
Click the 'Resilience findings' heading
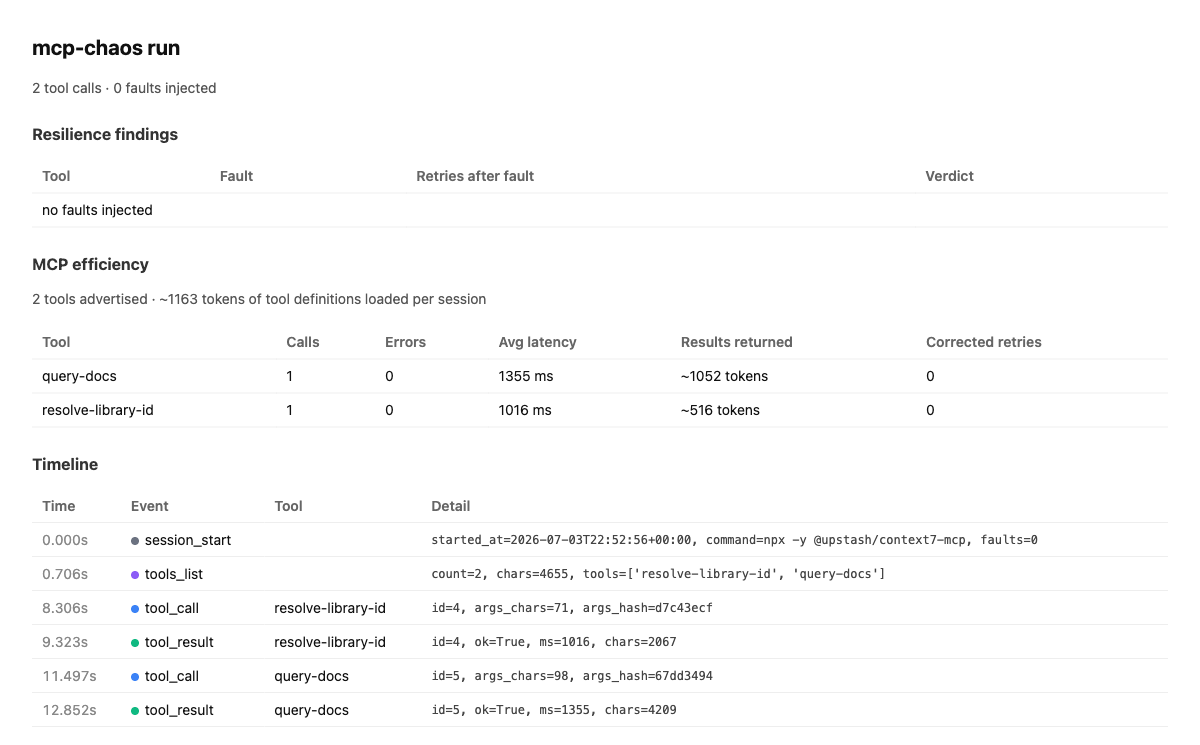pos(105,134)
